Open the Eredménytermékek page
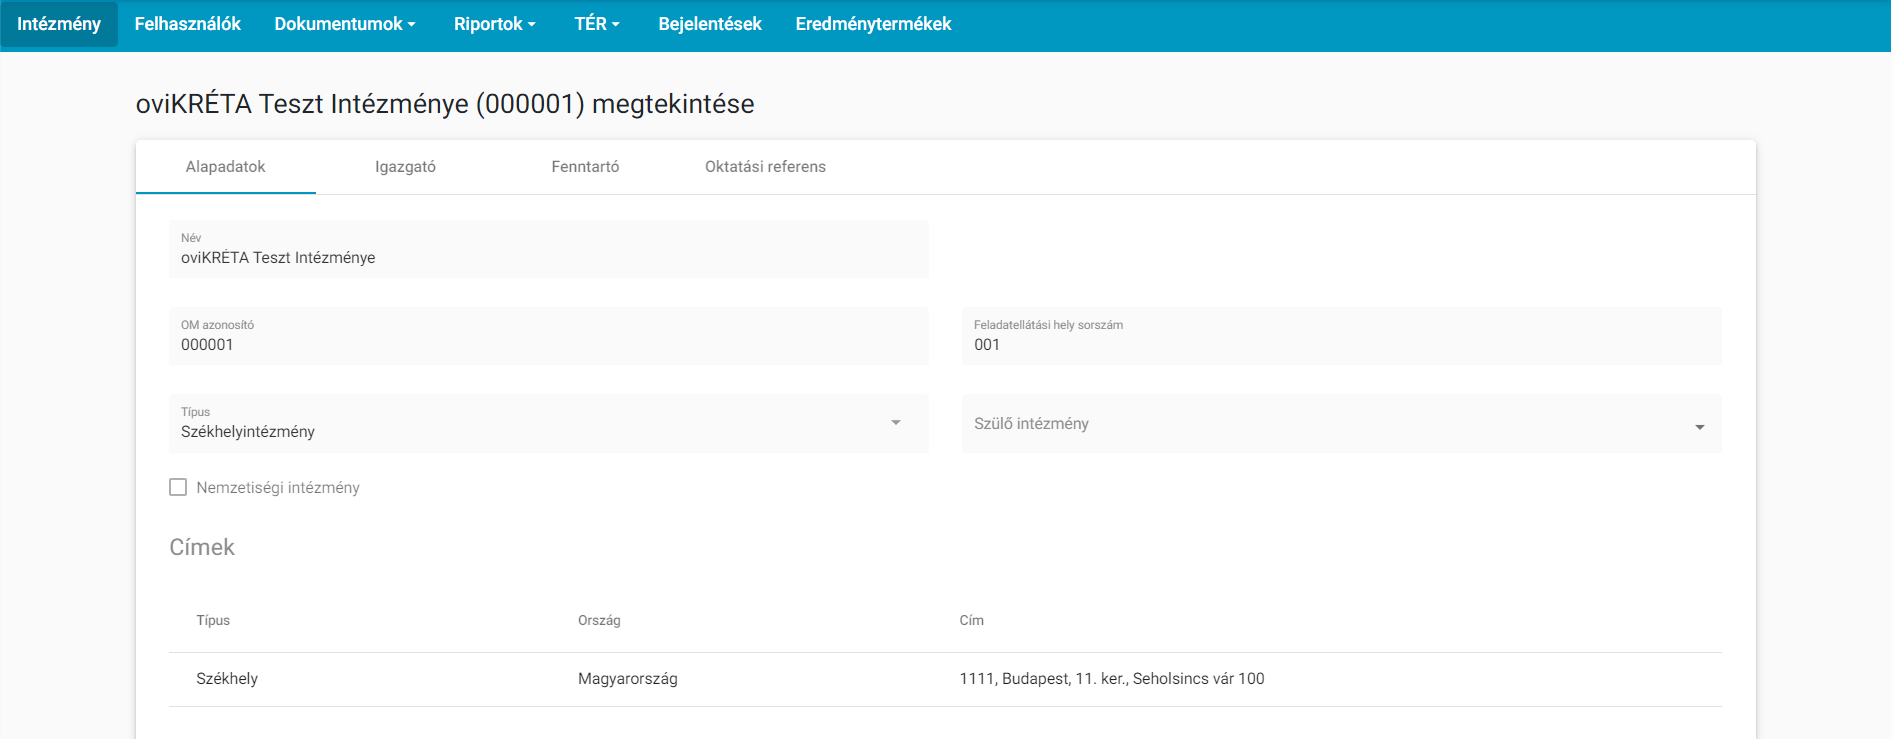This screenshot has height=739, width=1893. click(x=873, y=24)
